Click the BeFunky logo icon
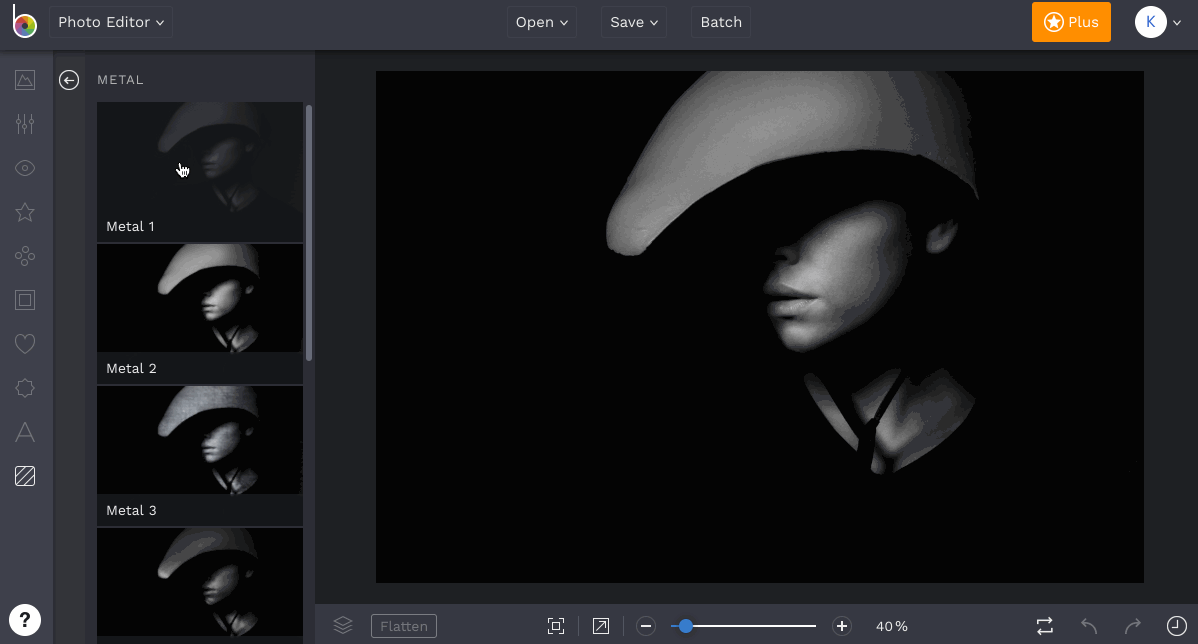Screen dimensions: 1198x644 [24, 21]
